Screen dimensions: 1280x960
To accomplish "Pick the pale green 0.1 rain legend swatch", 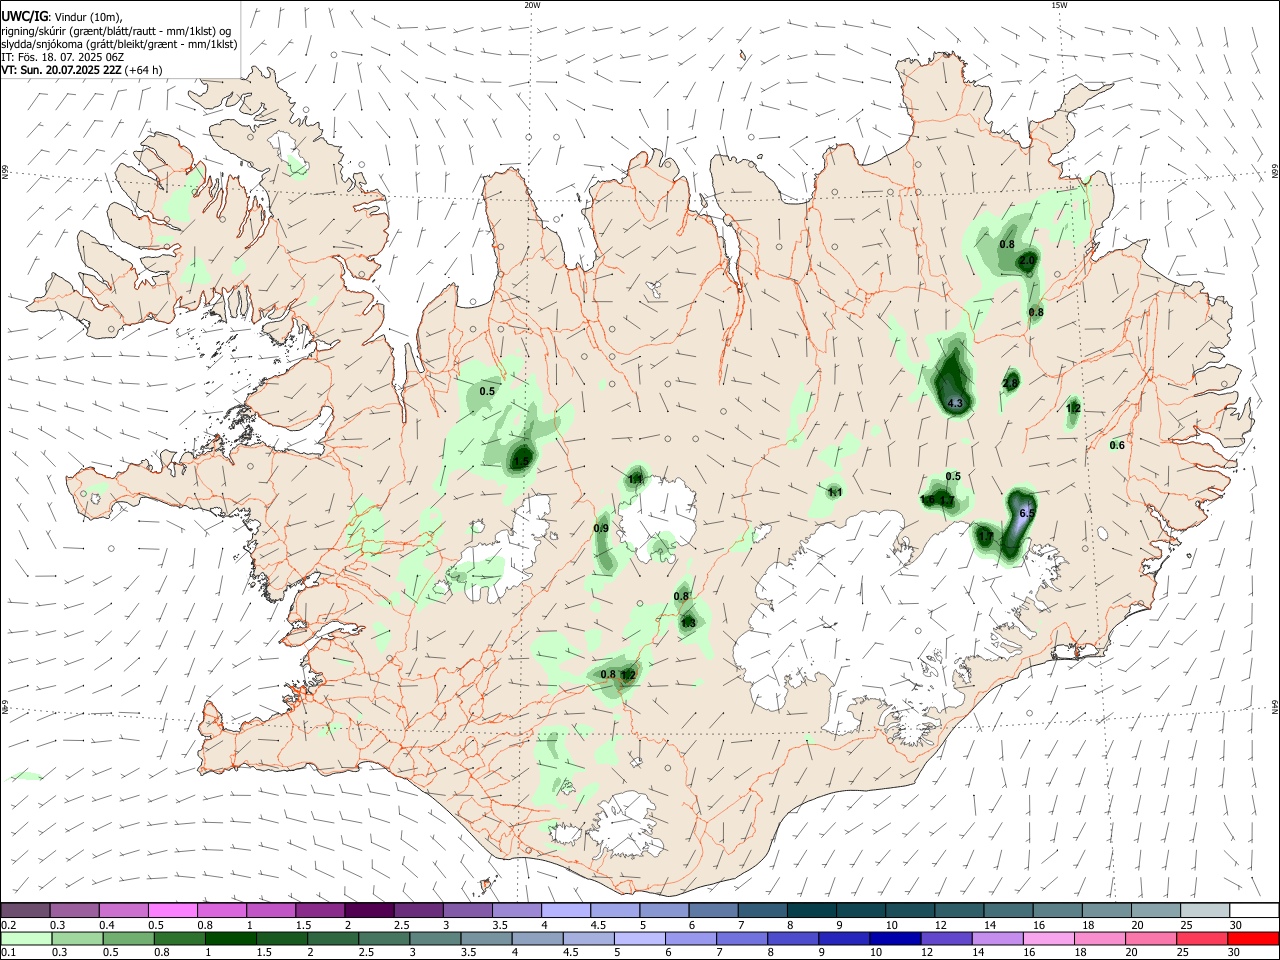I will click(25, 939).
